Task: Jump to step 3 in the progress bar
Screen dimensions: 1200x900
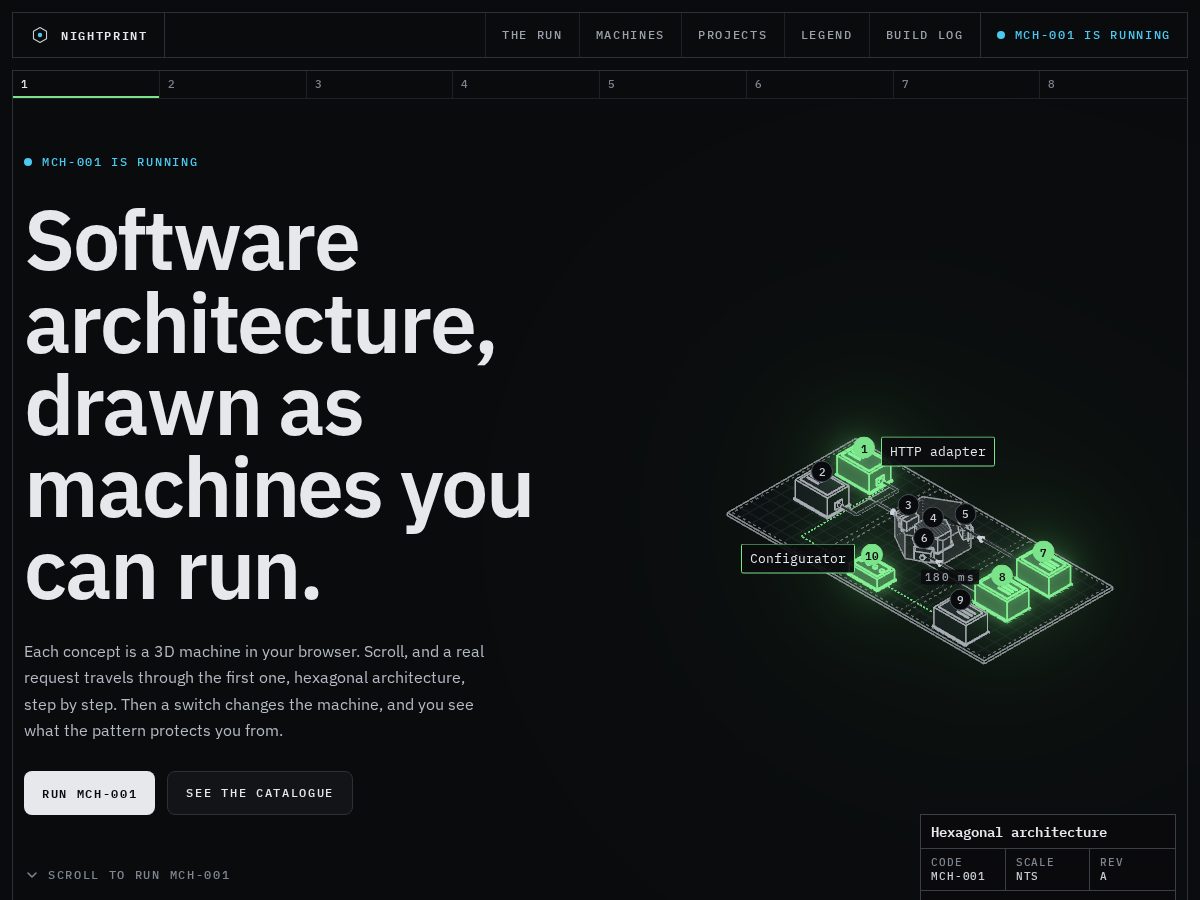Action: pyautogui.click(x=380, y=84)
